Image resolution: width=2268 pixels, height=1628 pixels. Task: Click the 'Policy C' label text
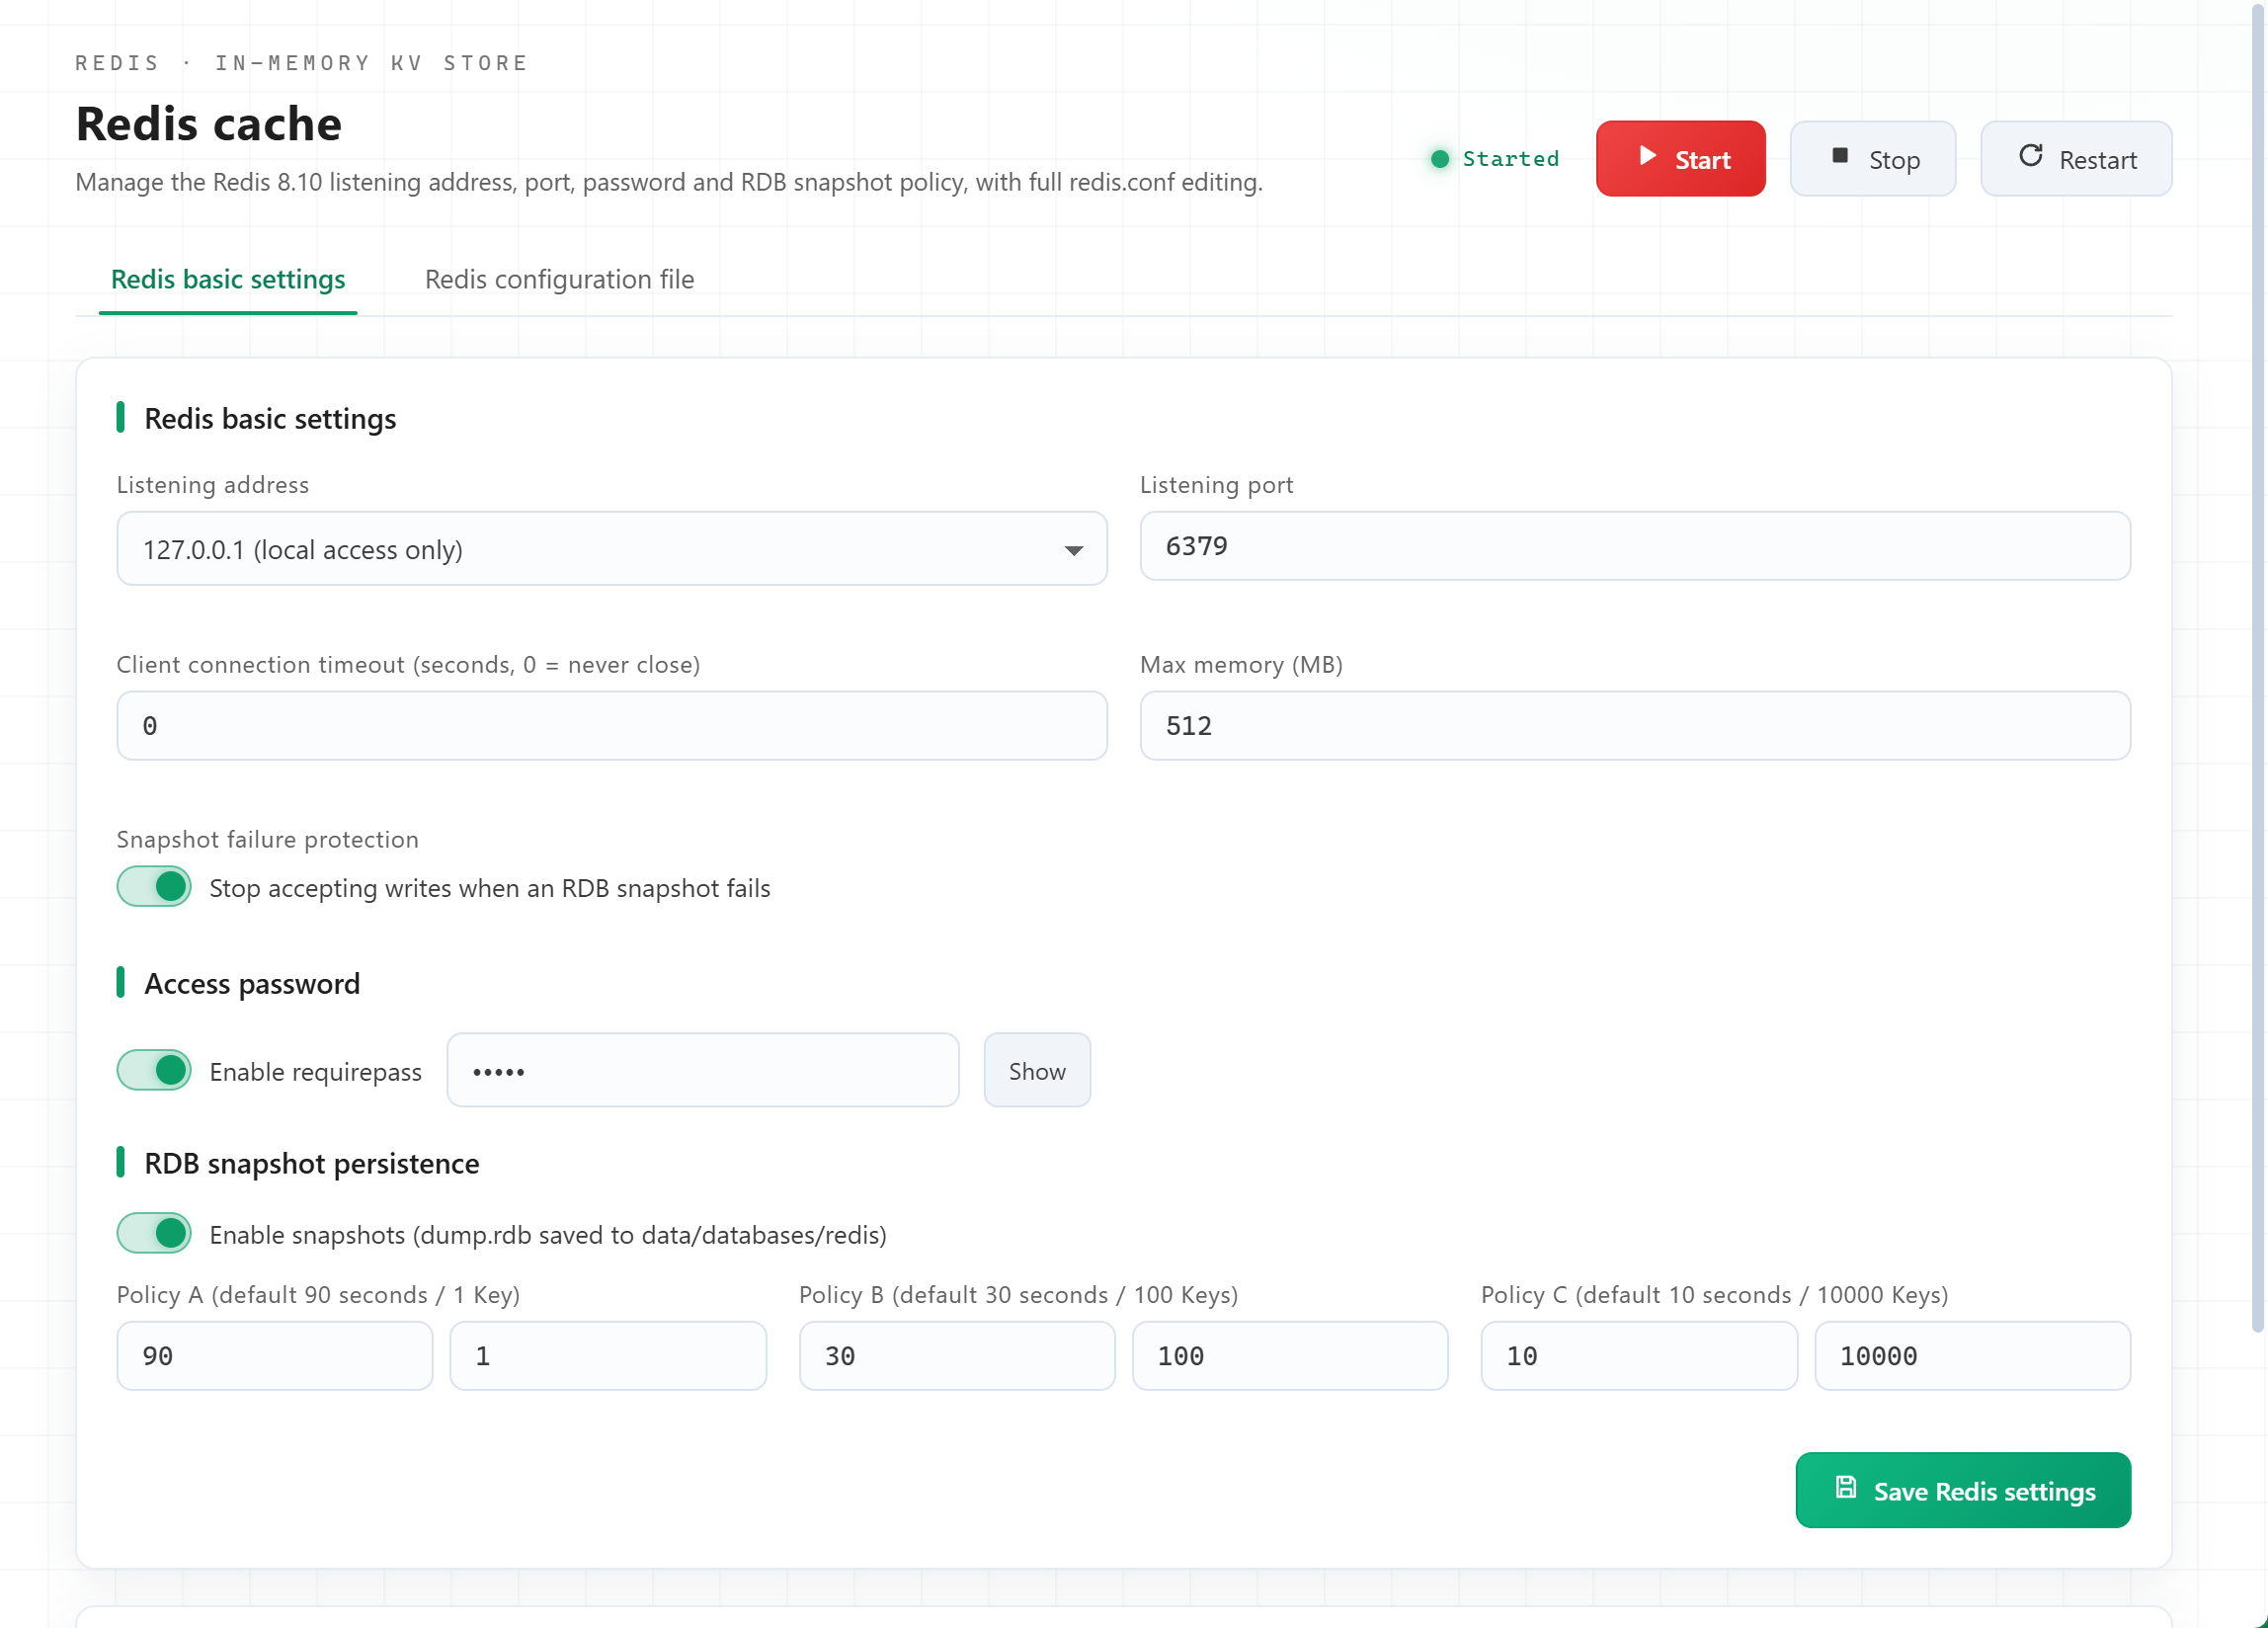1714,1295
